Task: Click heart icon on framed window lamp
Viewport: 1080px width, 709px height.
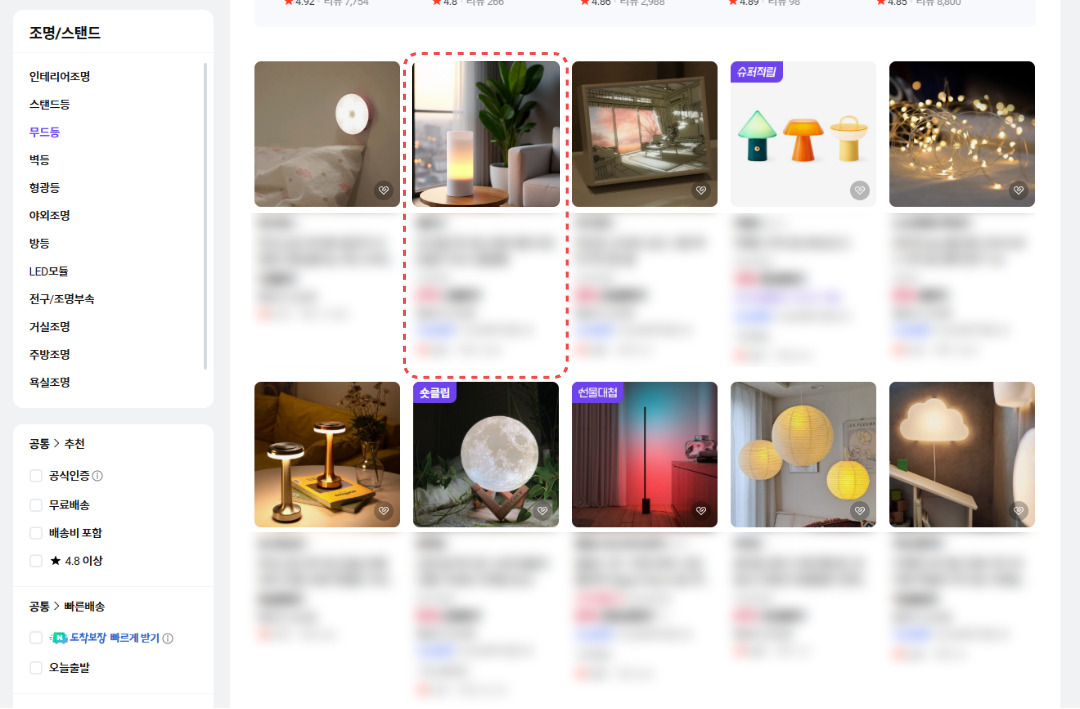Action: click(x=701, y=190)
